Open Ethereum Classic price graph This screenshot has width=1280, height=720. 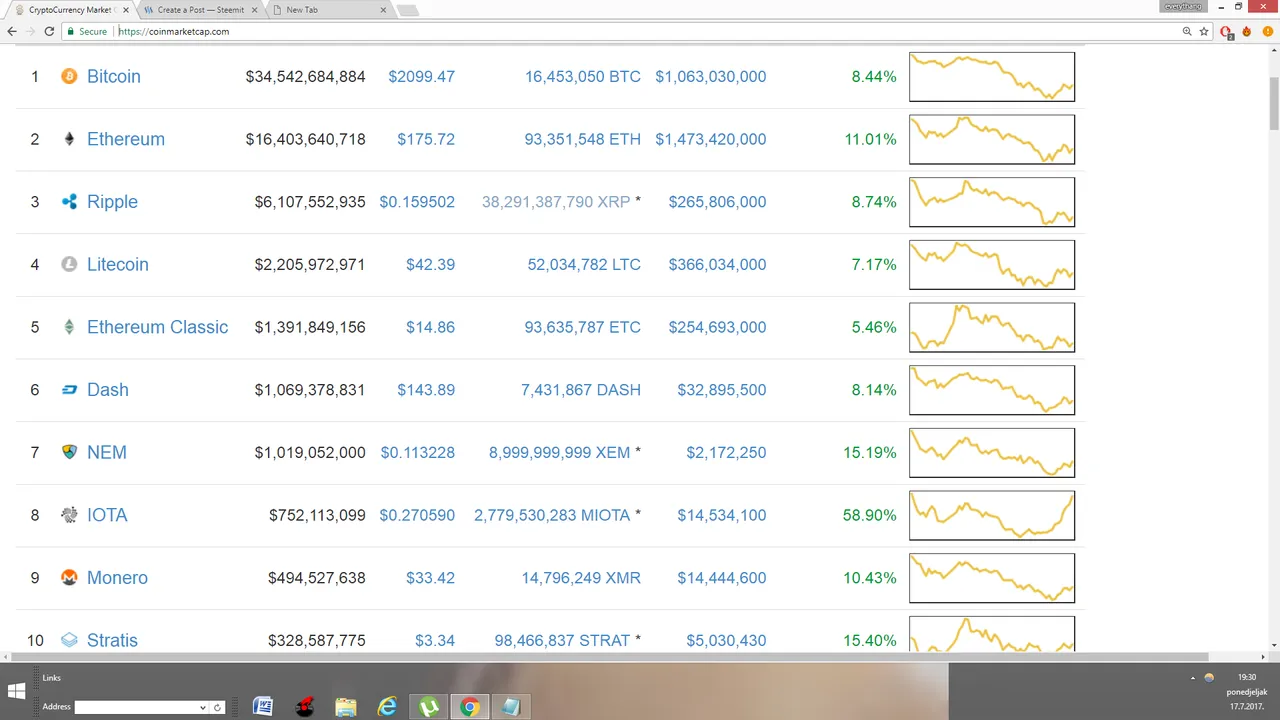[992, 327]
